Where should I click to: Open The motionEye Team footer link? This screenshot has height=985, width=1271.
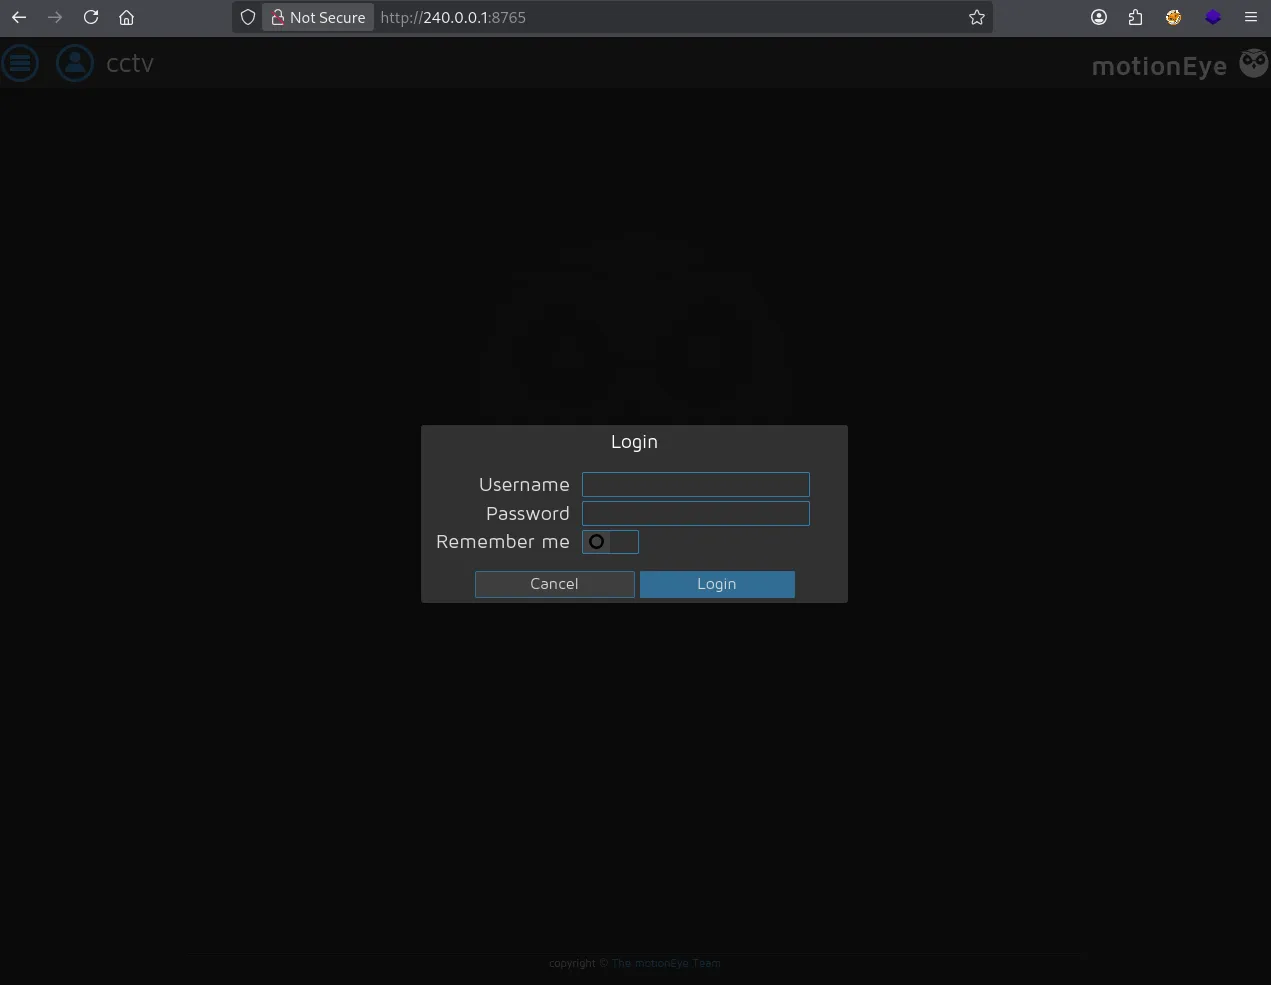[x=666, y=963]
